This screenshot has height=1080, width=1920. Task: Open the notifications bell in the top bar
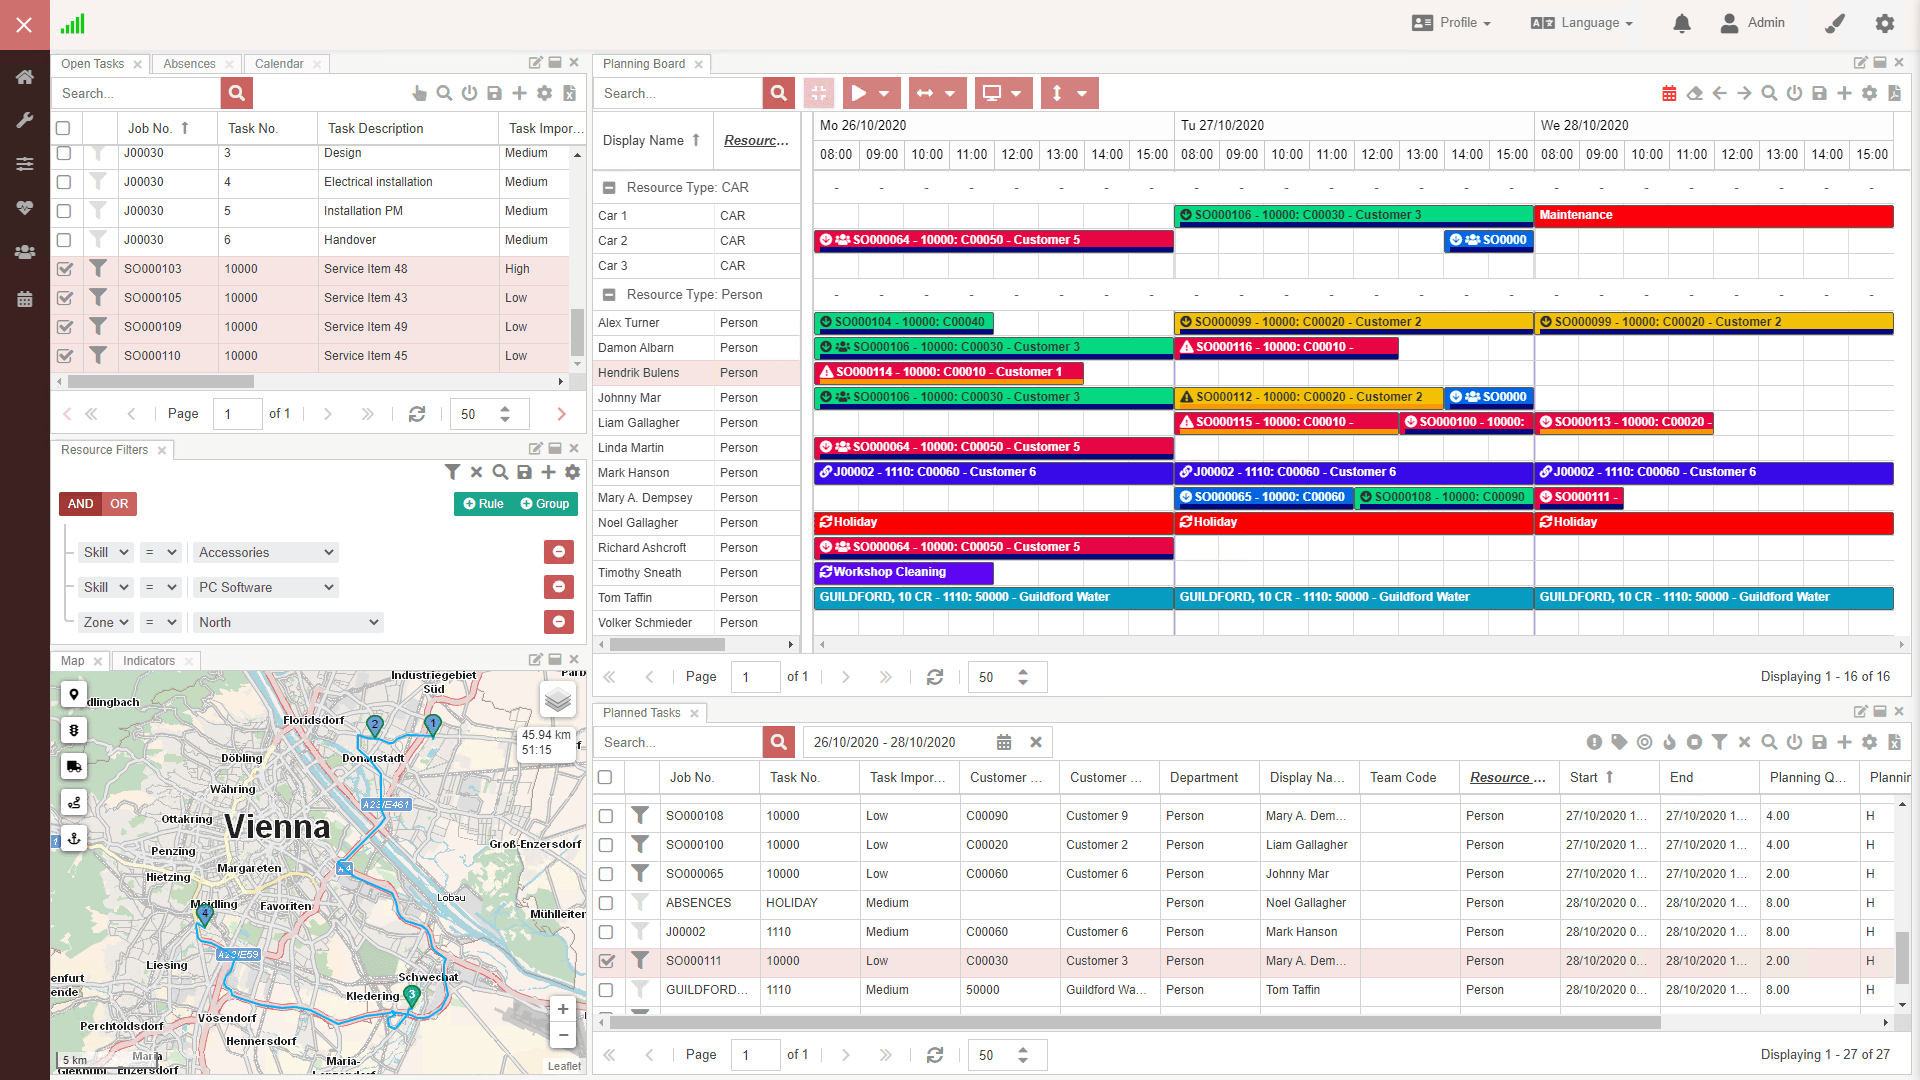(x=1681, y=23)
